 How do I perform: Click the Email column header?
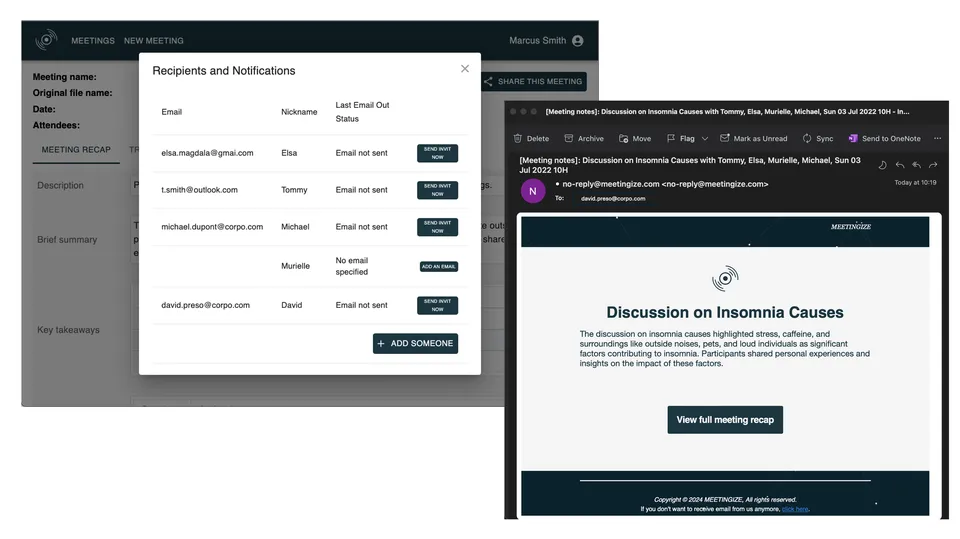pos(171,112)
